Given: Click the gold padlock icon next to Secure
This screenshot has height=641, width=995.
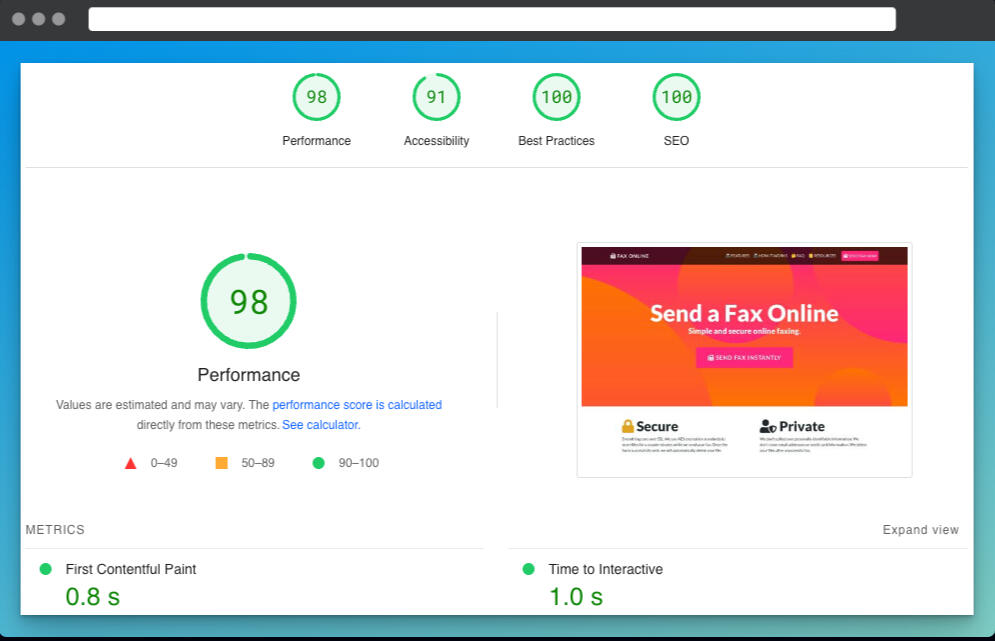Looking at the screenshot, I should tap(628, 426).
